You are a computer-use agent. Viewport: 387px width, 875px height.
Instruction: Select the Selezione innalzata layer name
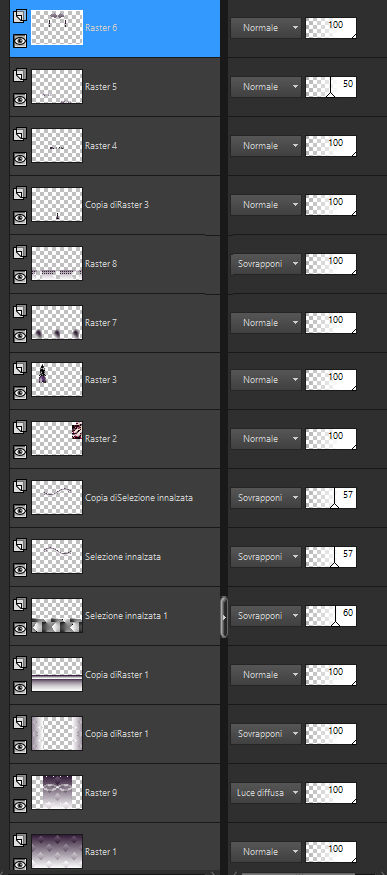tap(123, 557)
